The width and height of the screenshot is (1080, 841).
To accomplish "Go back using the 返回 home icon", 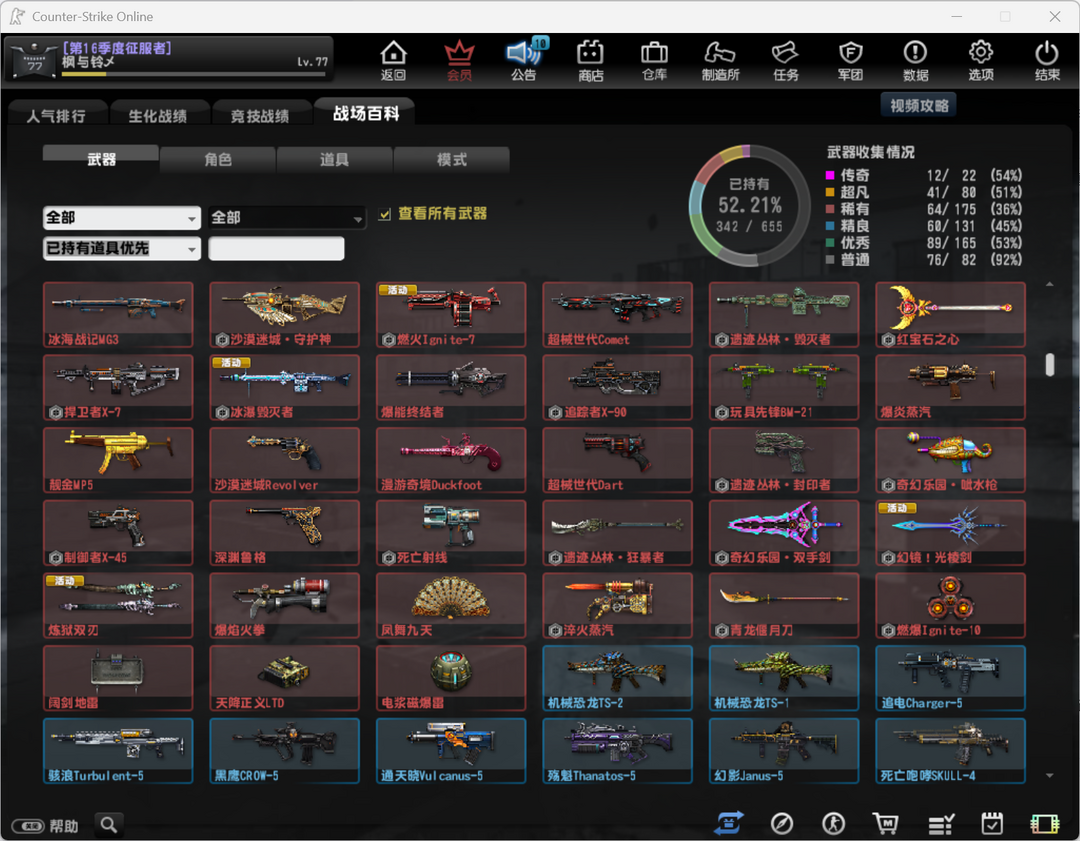I will [x=393, y=61].
